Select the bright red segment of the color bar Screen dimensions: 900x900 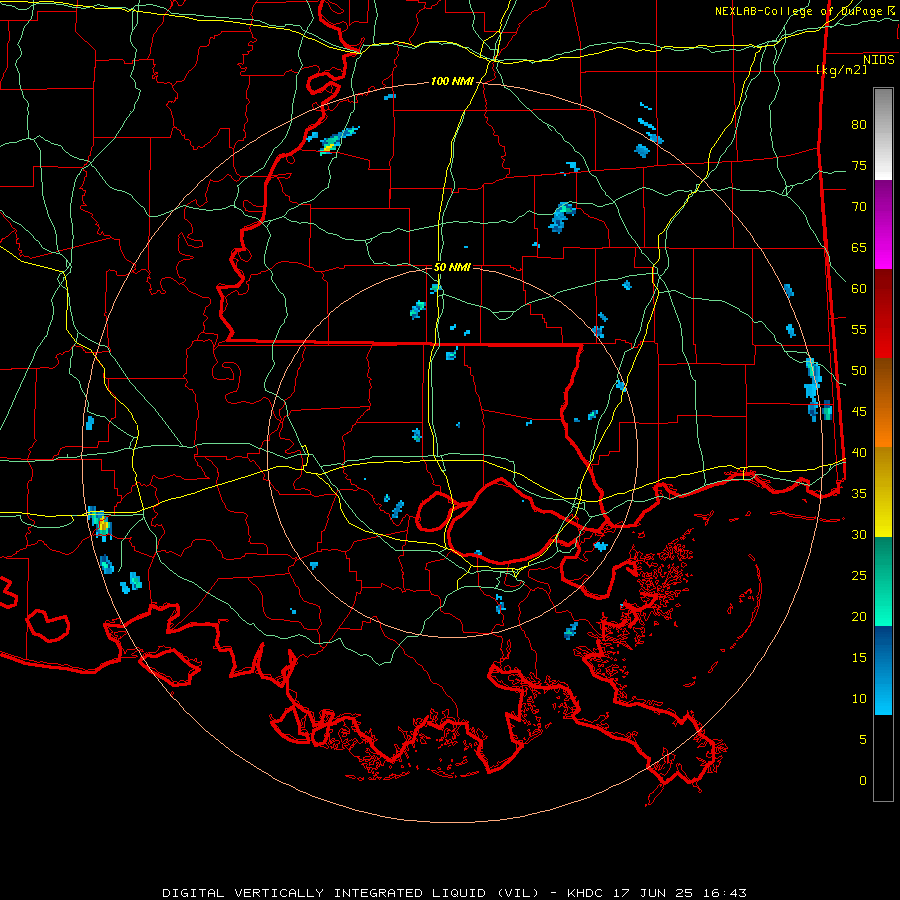click(883, 314)
